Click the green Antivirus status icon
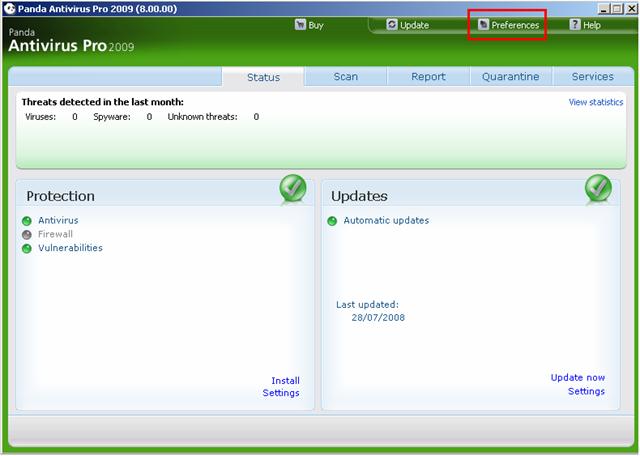Screen dimensions: 640x456 pos(26,221)
